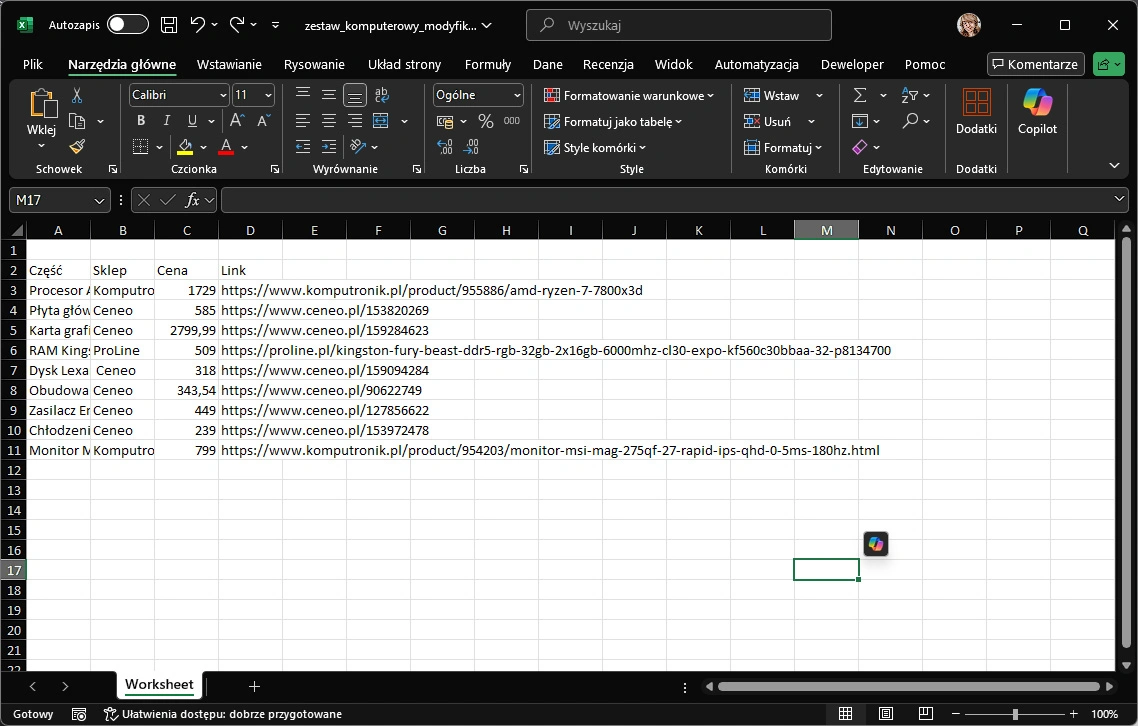Open the Copilot ribbon button
The width and height of the screenshot is (1138, 726).
click(x=1037, y=111)
